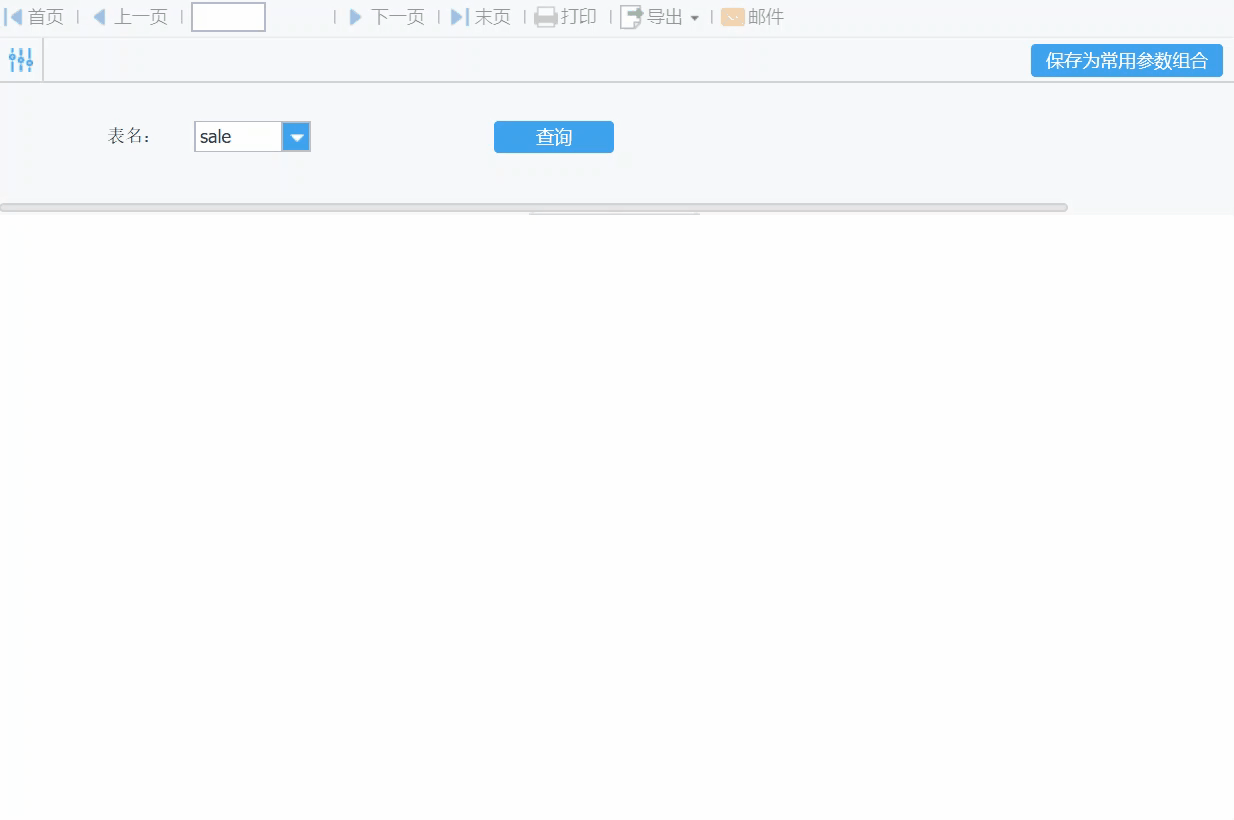Open the 导出 export menu

pos(660,17)
